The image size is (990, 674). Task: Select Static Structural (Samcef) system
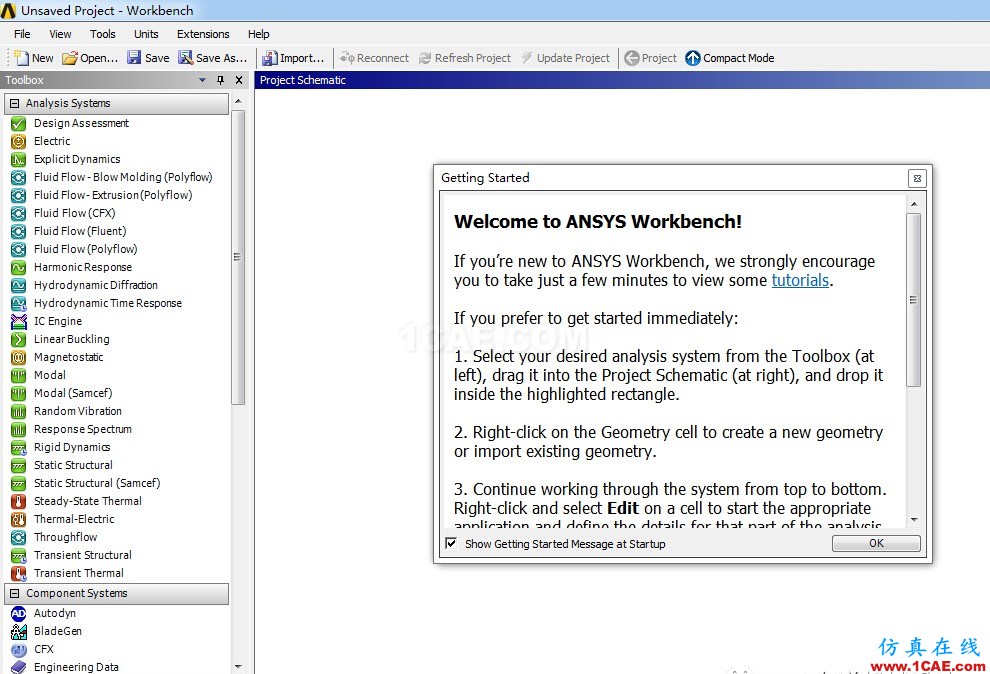97,483
